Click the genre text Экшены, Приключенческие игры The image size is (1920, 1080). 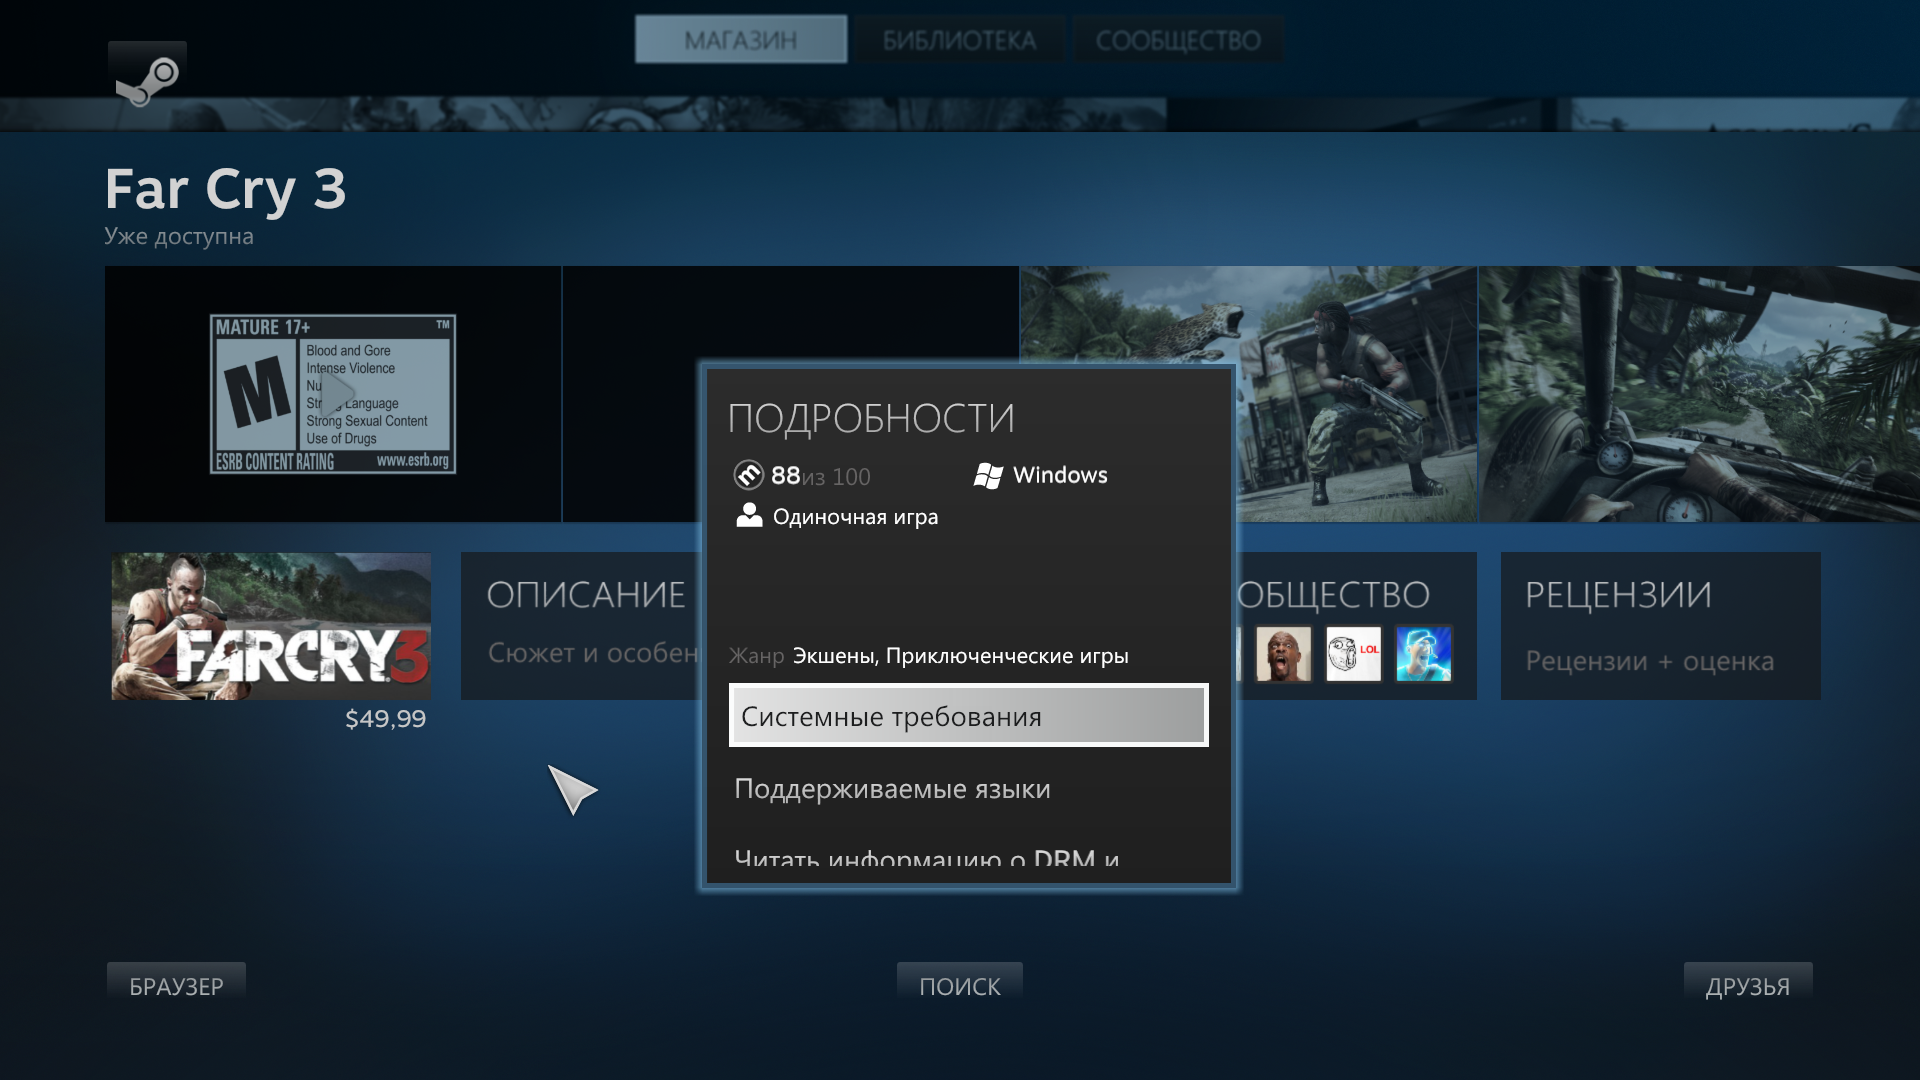pyautogui.click(x=960, y=656)
